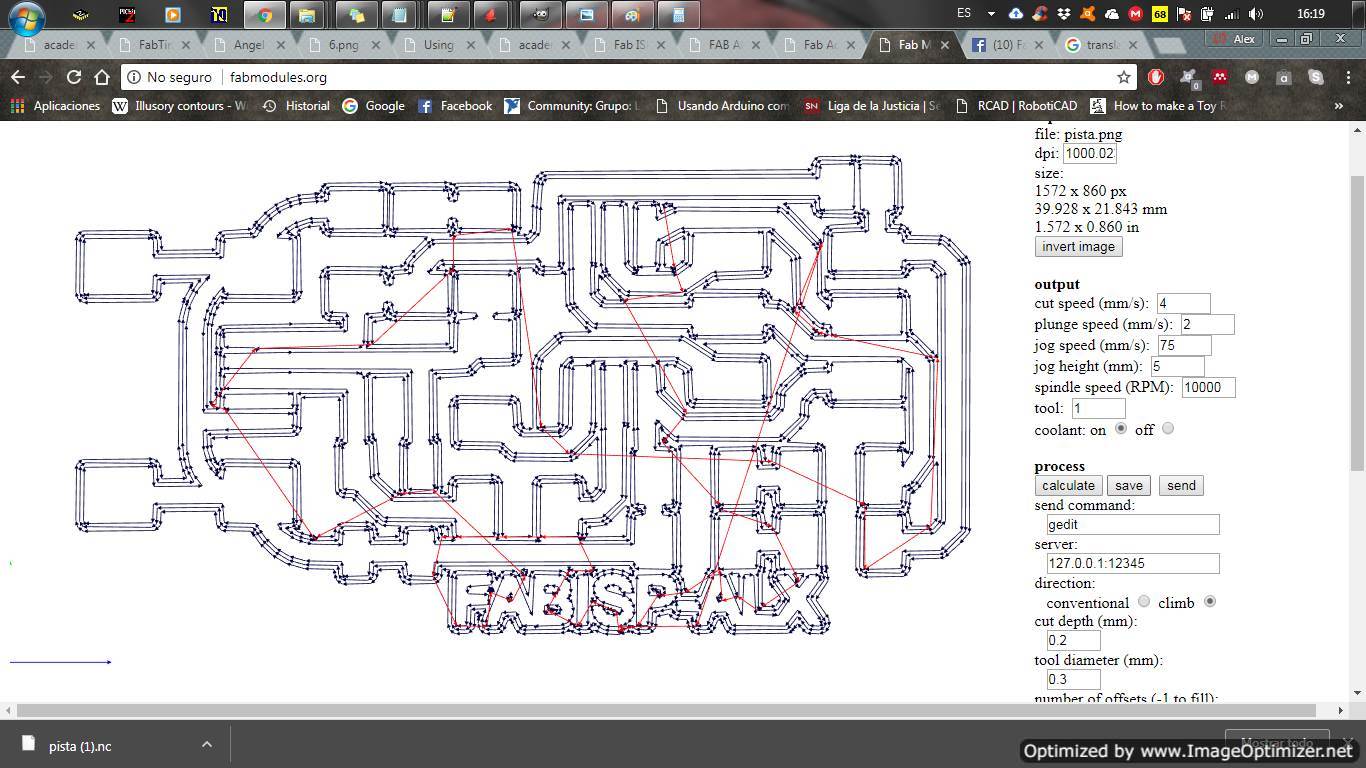Click the volume speaker tray icon

[x=1256, y=14]
